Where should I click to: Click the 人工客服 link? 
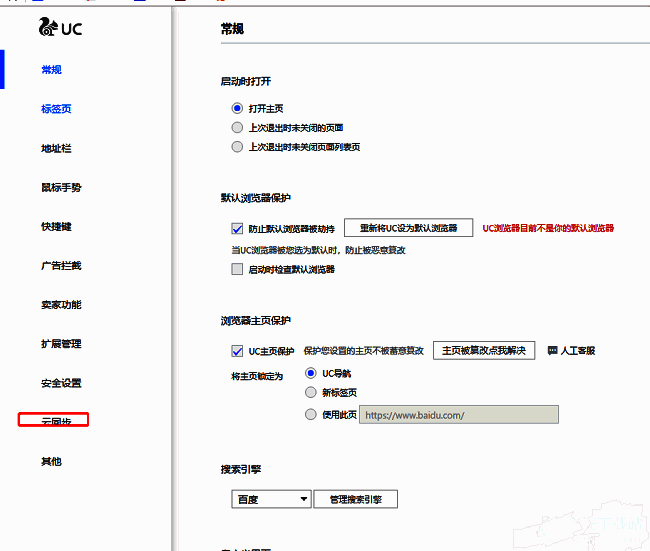coord(578,351)
